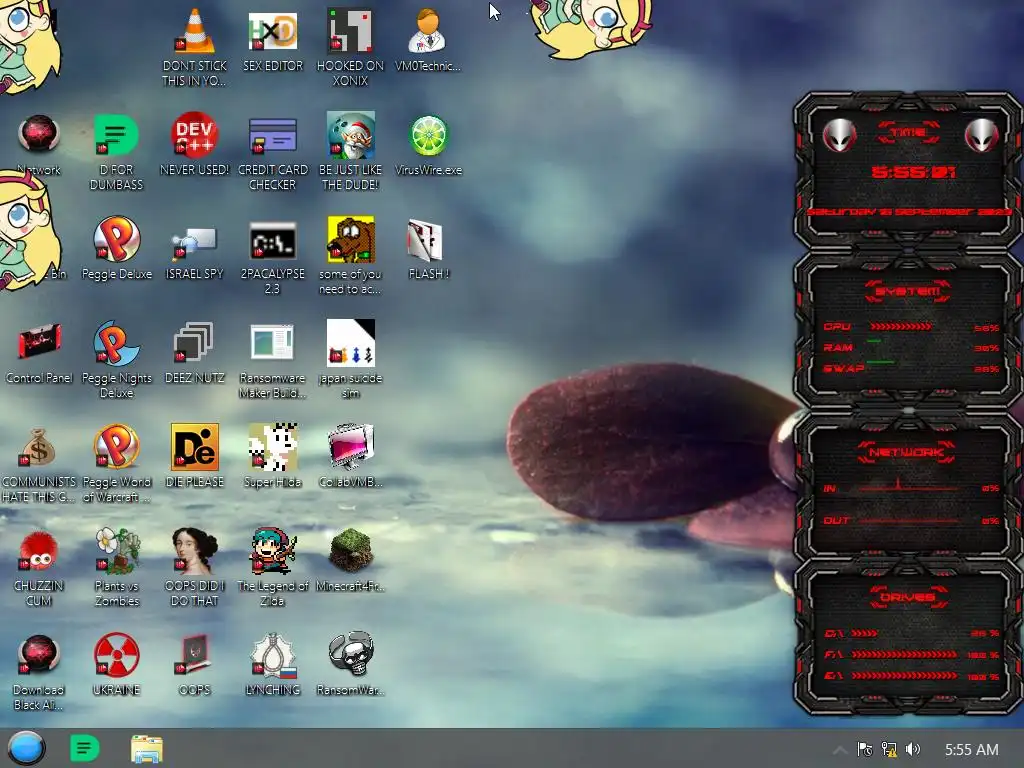Image resolution: width=1024 pixels, height=768 pixels.
Task: Open 'CREDIT CARD CHECKER' desktop icon
Action: pos(272,136)
